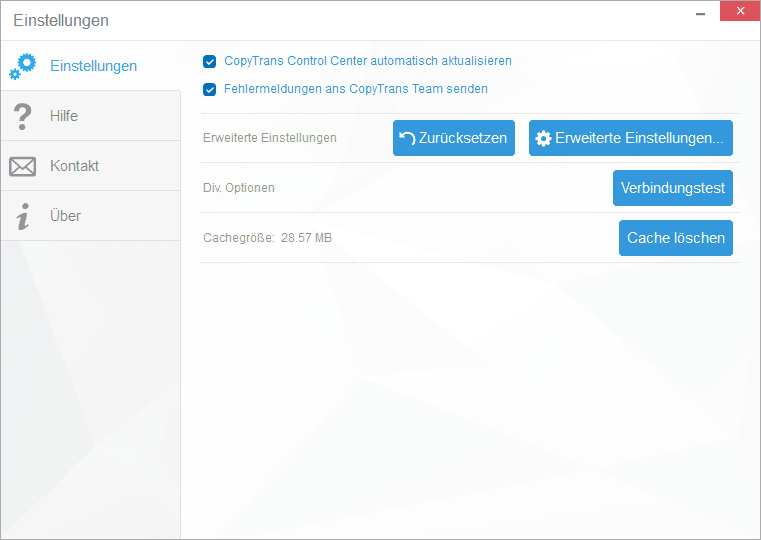
Task: Open Erweiterte Einstellungen... button label
Action: pos(639,138)
